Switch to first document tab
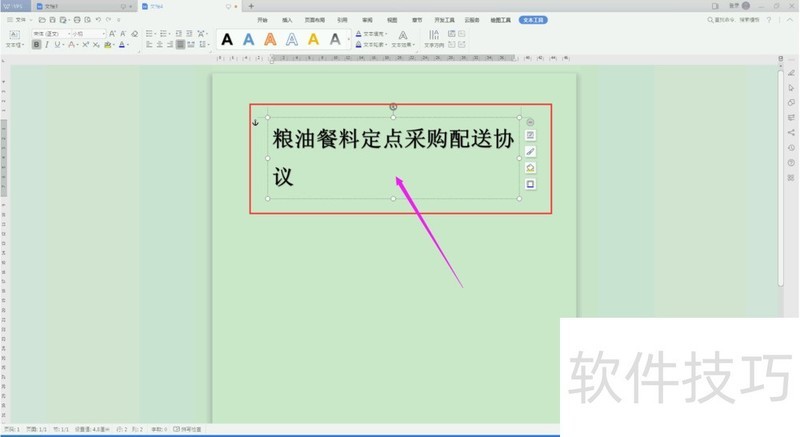800x437 pixels. pyautogui.click(x=82, y=6)
